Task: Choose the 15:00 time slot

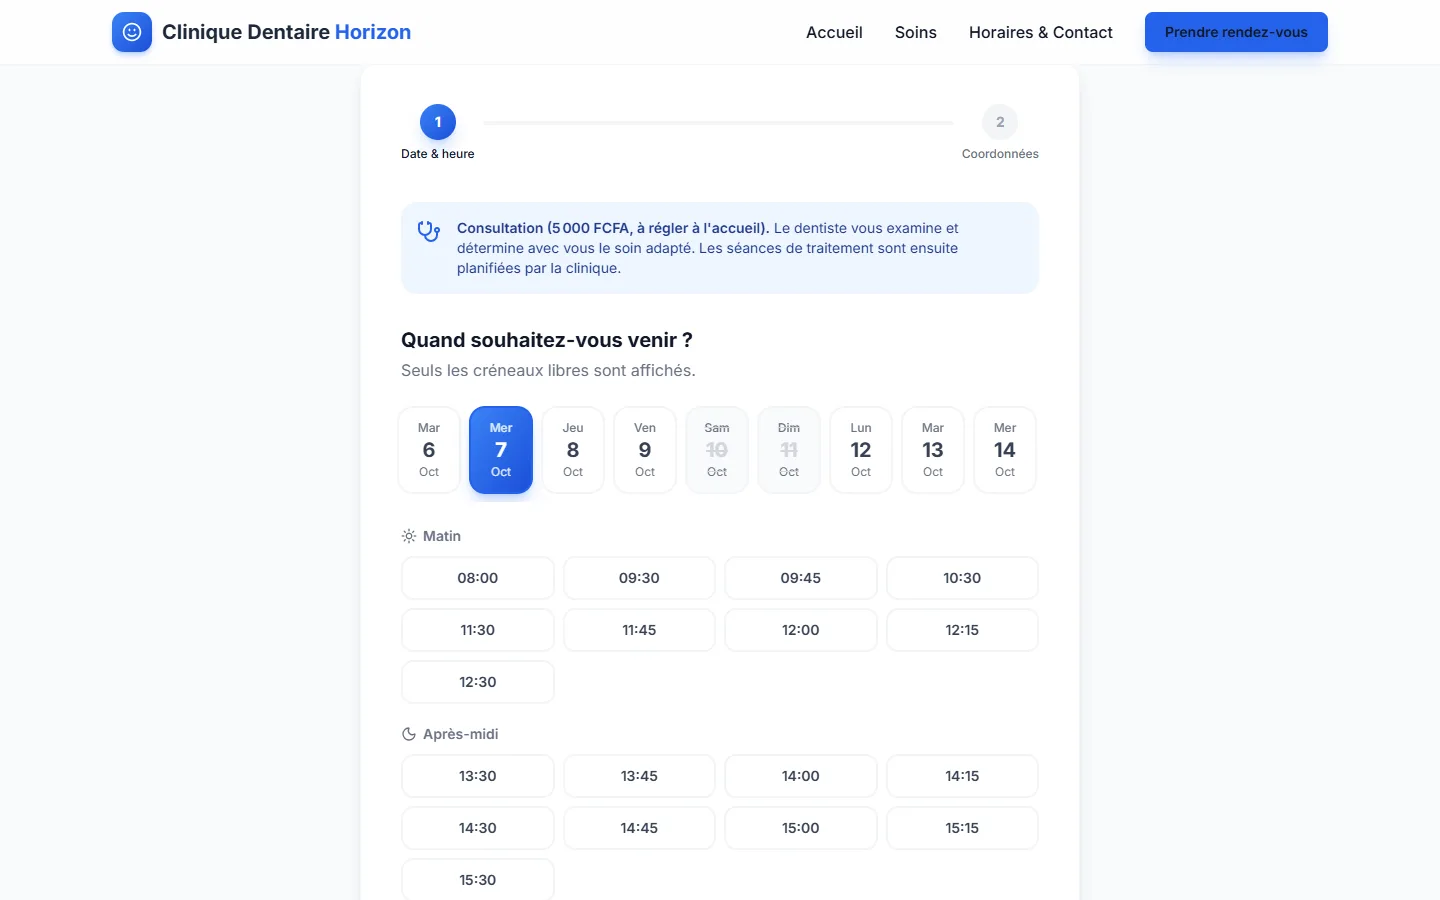Action: pyautogui.click(x=801, y=828)
